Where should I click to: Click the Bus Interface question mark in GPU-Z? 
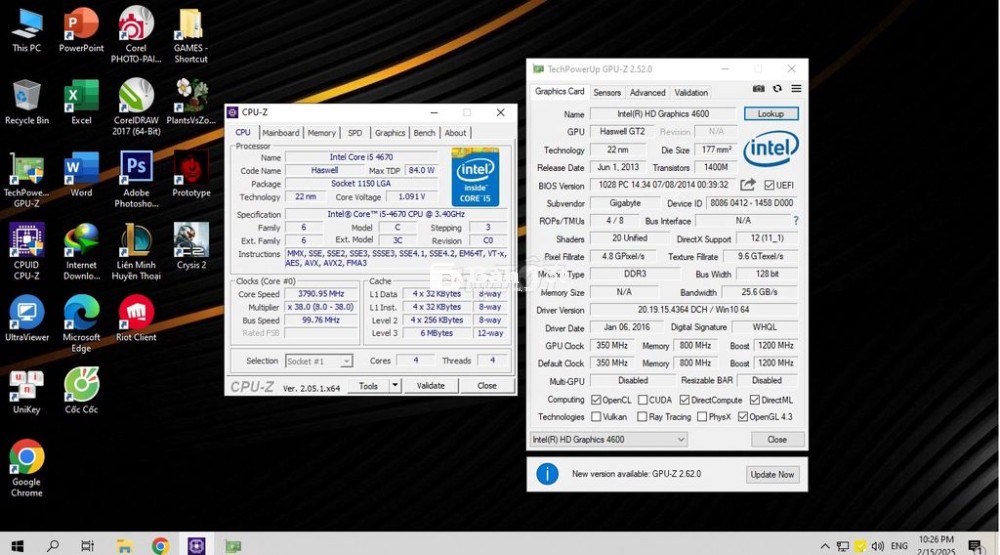[796, 221]
